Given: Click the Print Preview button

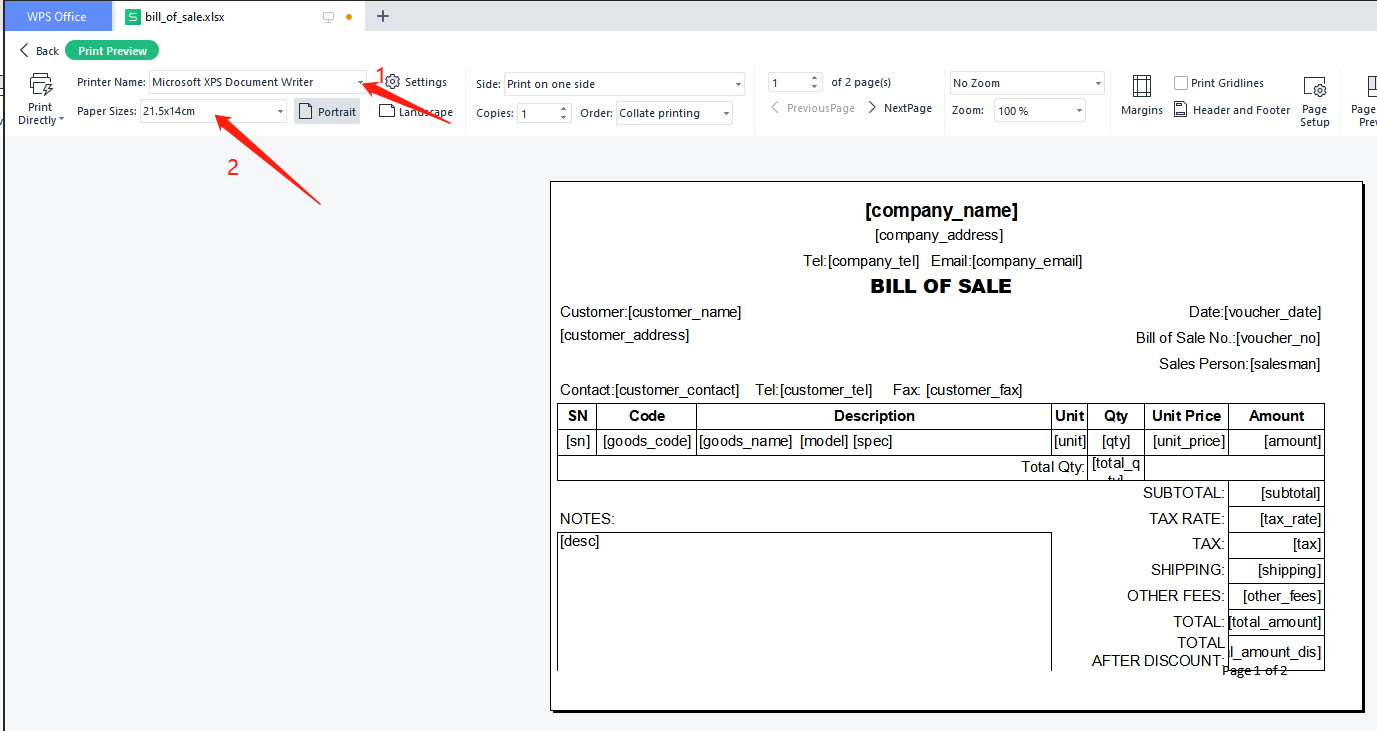Looking at the screenshot, I should coord(112,51).
